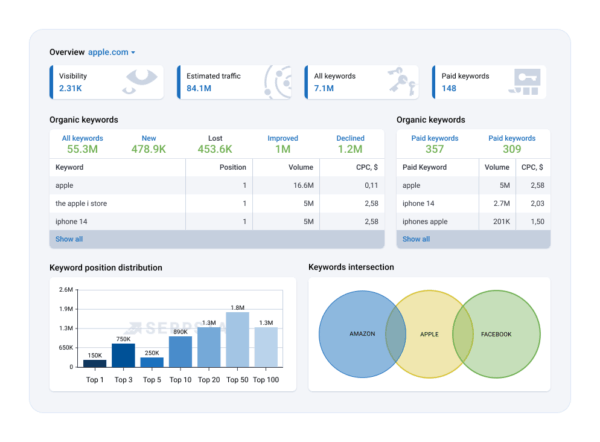Select the Paid keywords 148 value
The width and height of the screenshot is (600, 442).
[449, 88]
